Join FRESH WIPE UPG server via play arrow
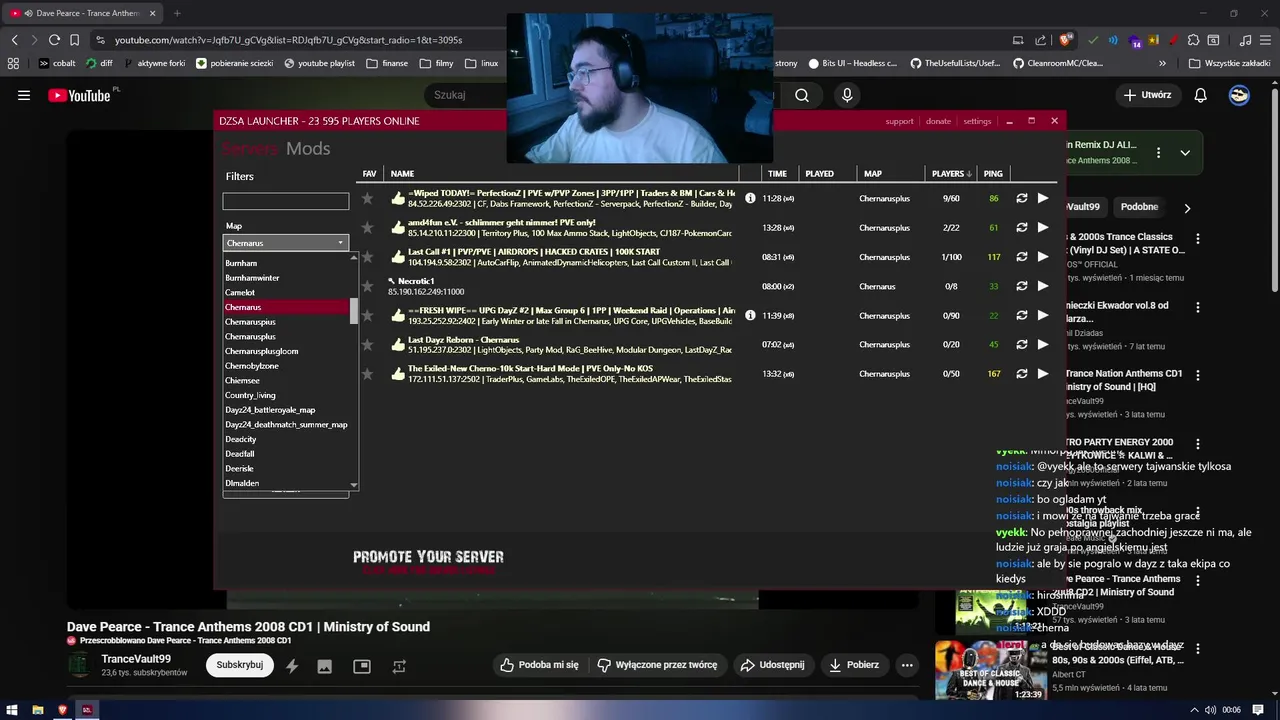1280x720 pixels. pyautogui.click(x=1043, y=315)
